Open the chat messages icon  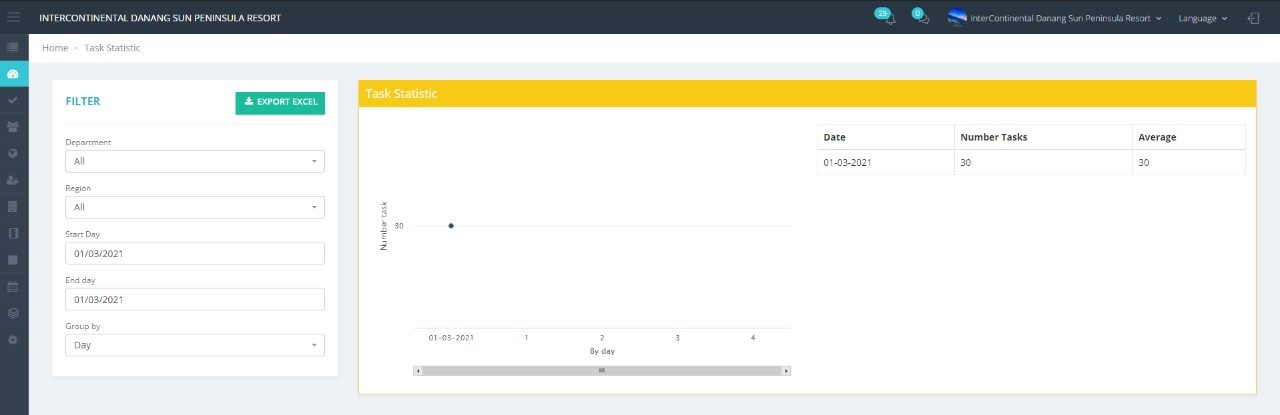[x=923, y=19]
